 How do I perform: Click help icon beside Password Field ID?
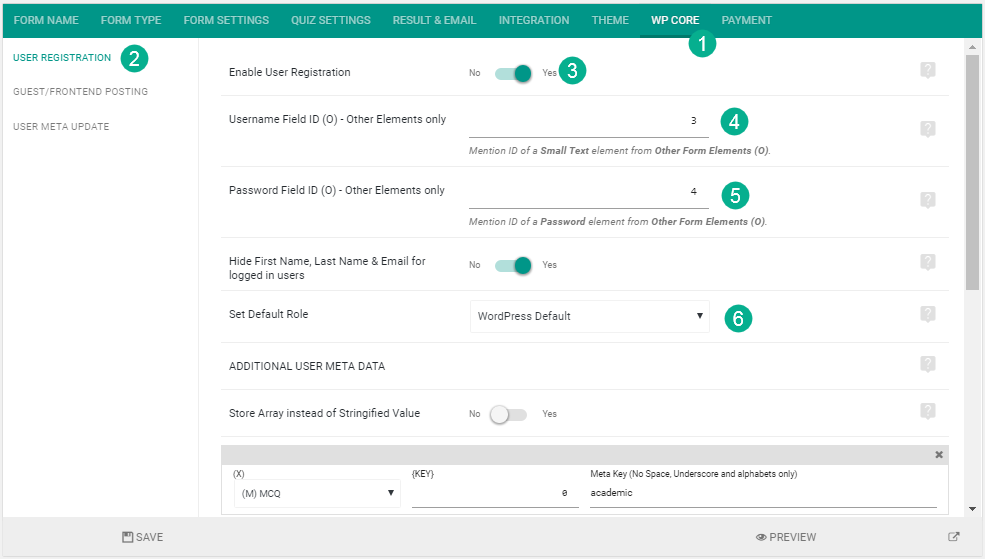pyautogui.click(x=927, y=200)
